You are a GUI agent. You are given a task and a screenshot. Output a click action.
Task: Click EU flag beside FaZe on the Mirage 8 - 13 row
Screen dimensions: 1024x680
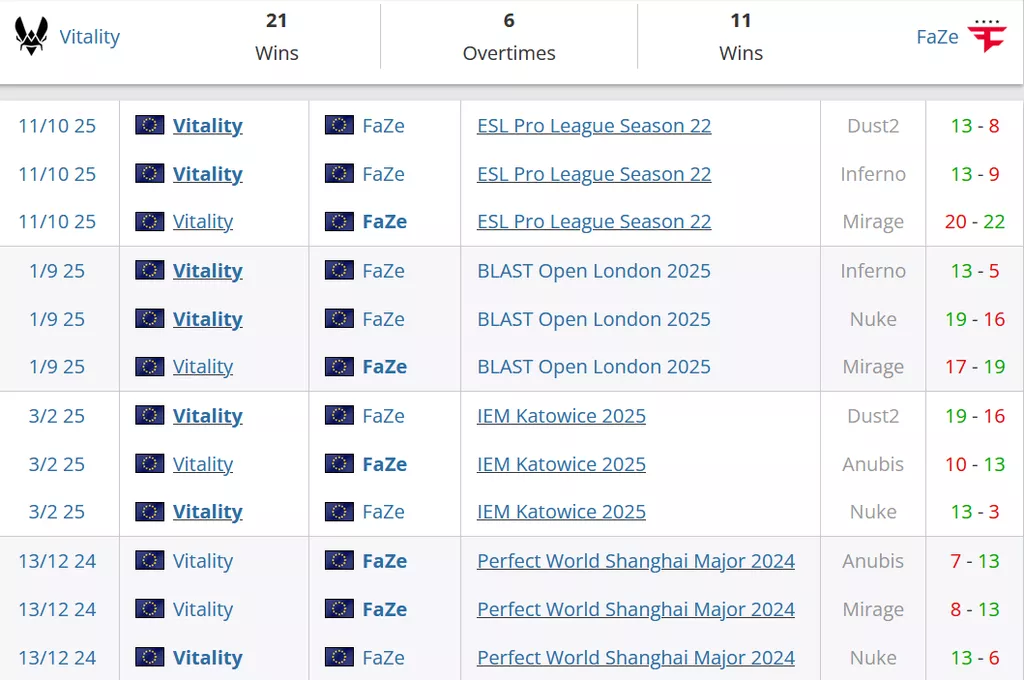339,610
